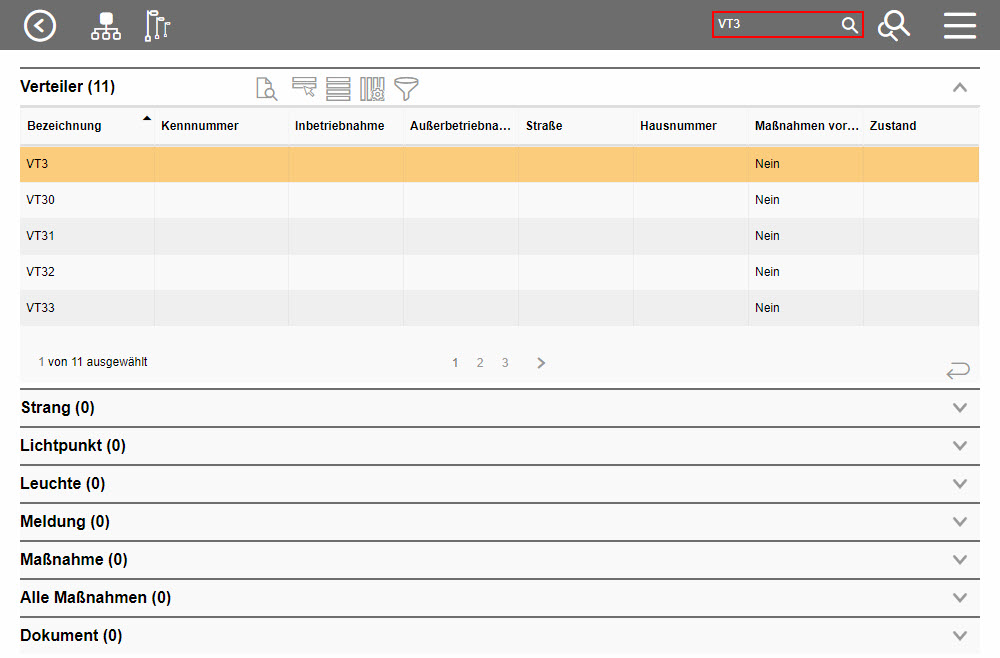This screenshot has height=658, width=1000.
Task: Click the street light poles icon
Action: pyautogui.click(x=158, y=25)
